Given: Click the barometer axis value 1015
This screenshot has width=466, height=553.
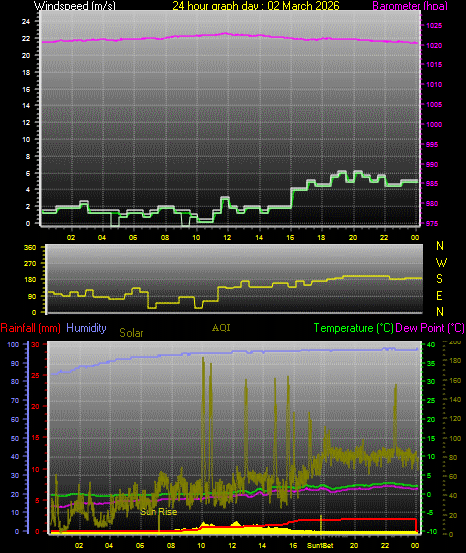Looking at the screenshot, I should tap(434, 65).
